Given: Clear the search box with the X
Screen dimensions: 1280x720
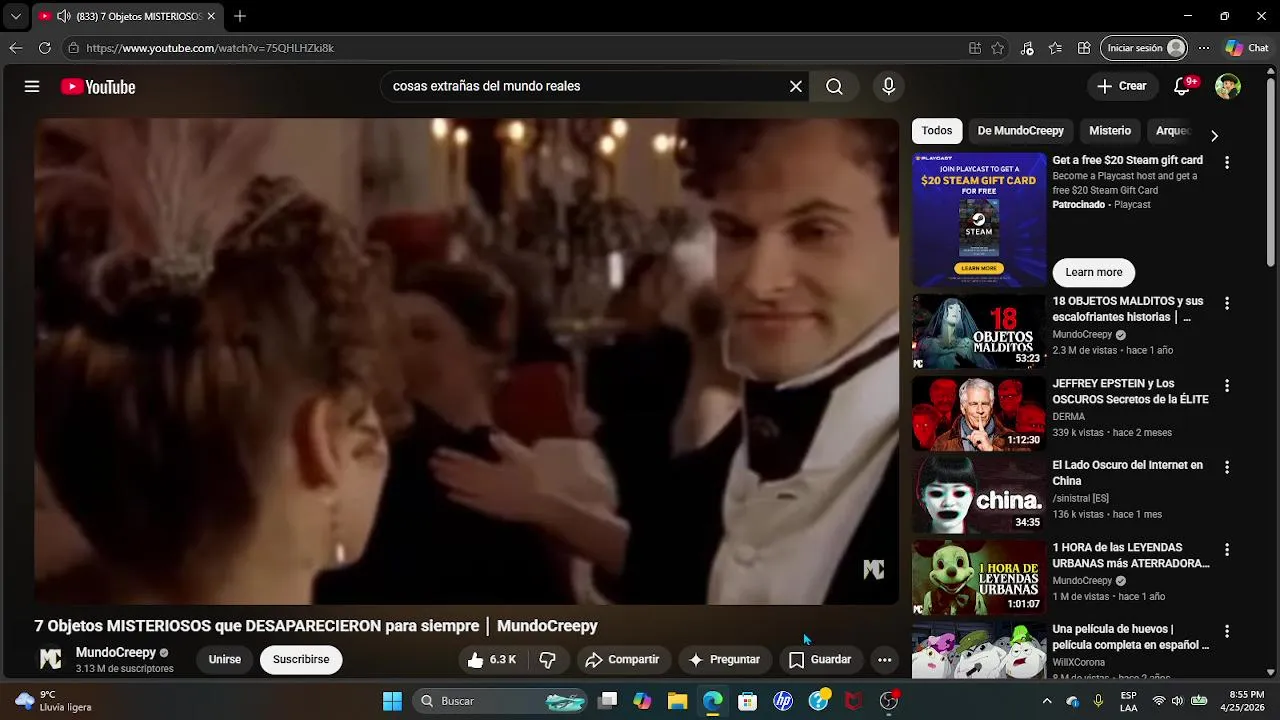Looking at the screenshot, I should pos(796,87).
